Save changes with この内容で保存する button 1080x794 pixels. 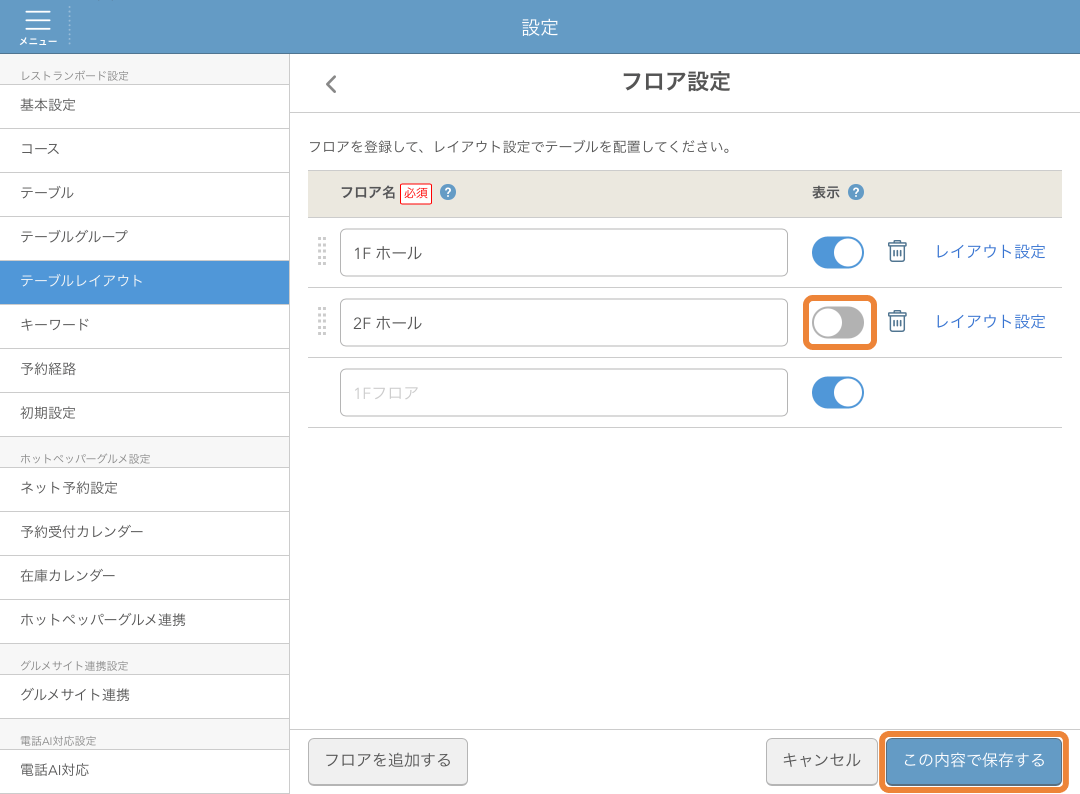coord(972,761)
